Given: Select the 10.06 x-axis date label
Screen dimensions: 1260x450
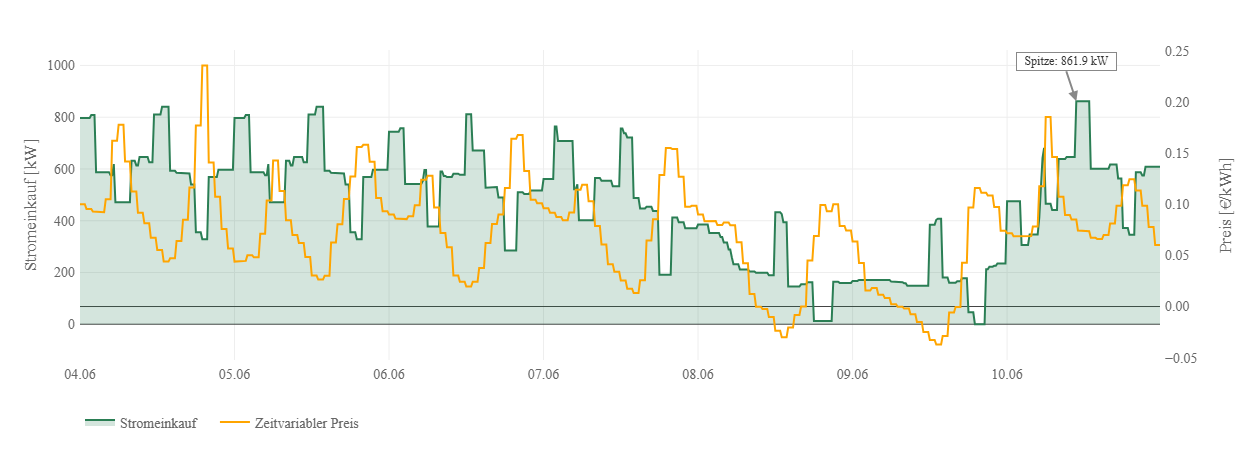Looking at the screenshot, I should (x=1006, y=375).
